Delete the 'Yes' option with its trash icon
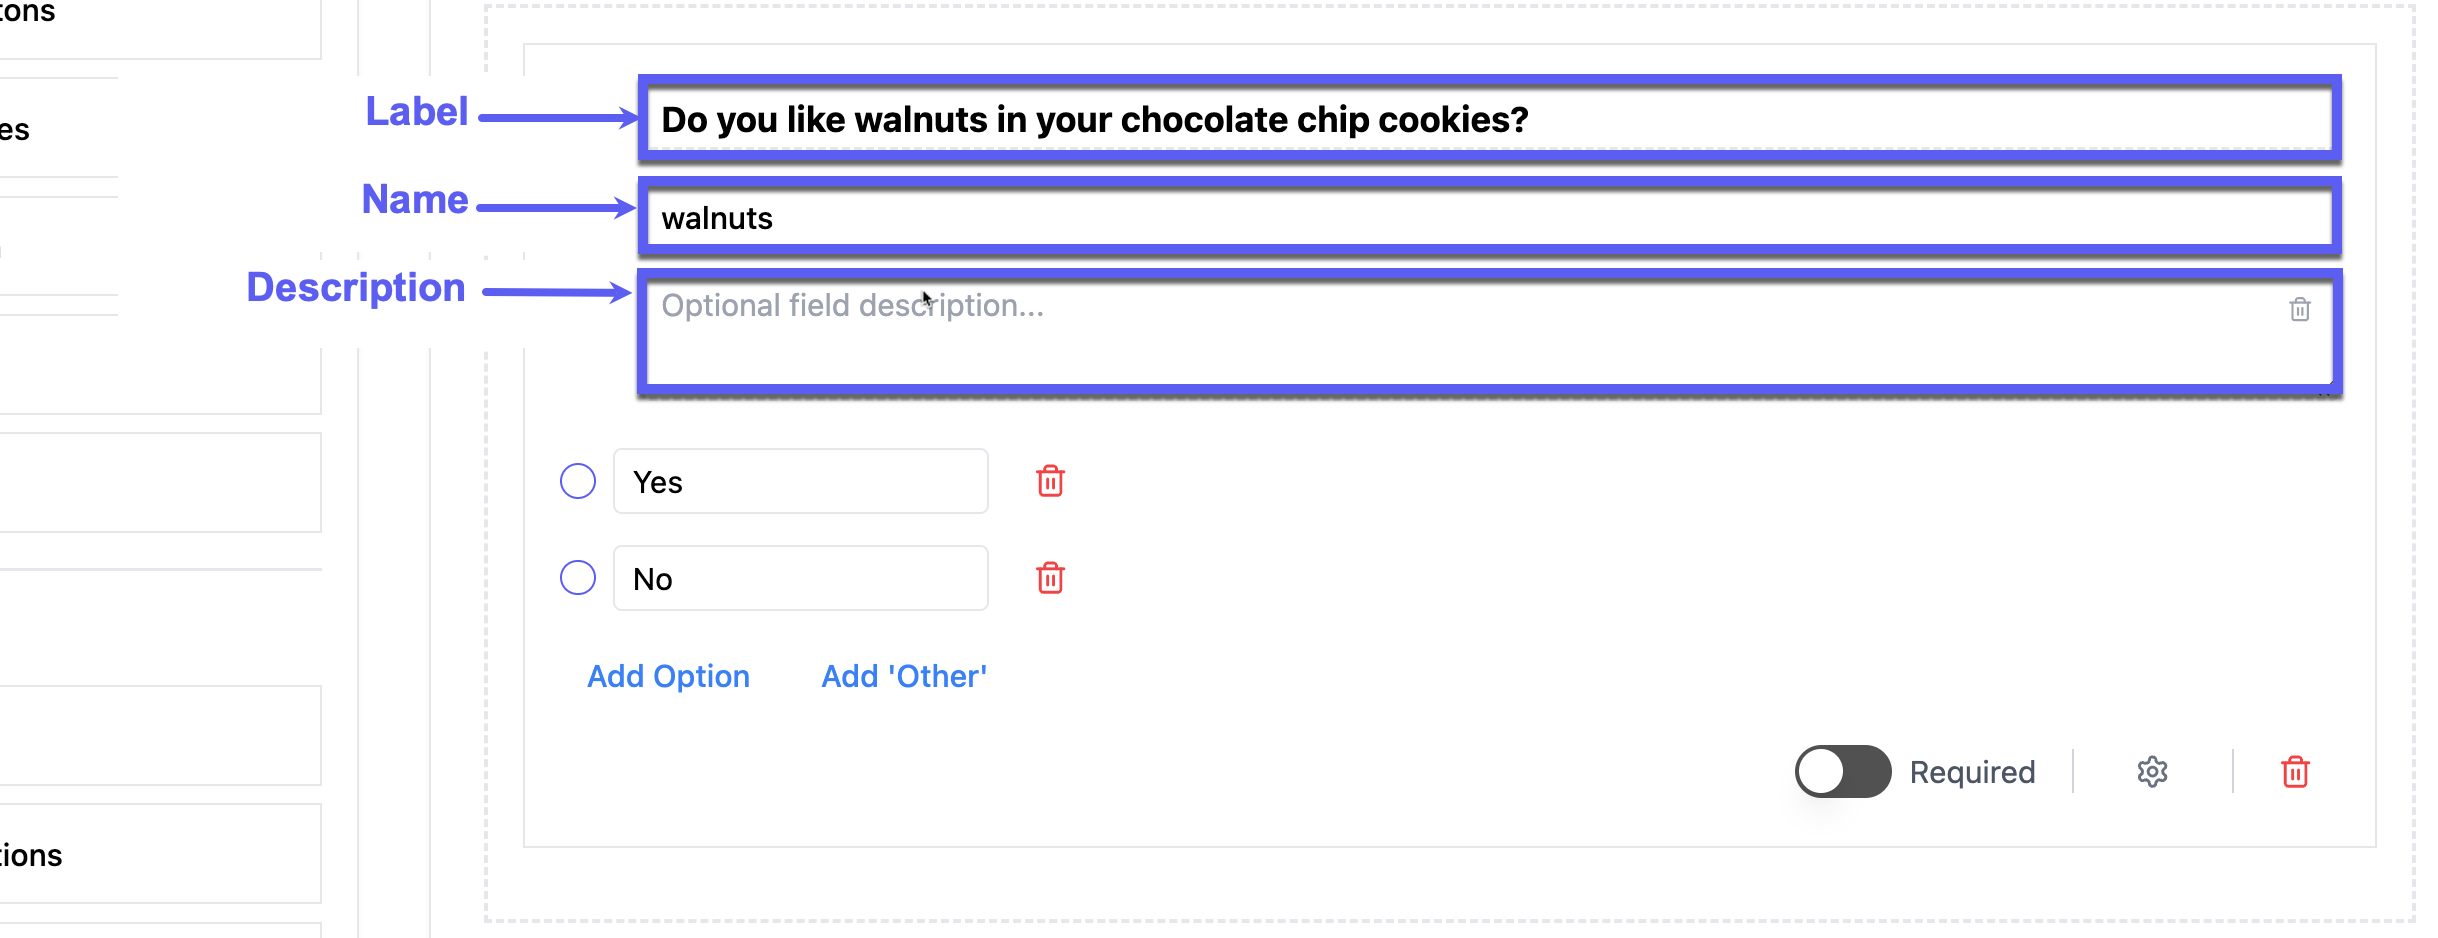 coord(1050,481)
